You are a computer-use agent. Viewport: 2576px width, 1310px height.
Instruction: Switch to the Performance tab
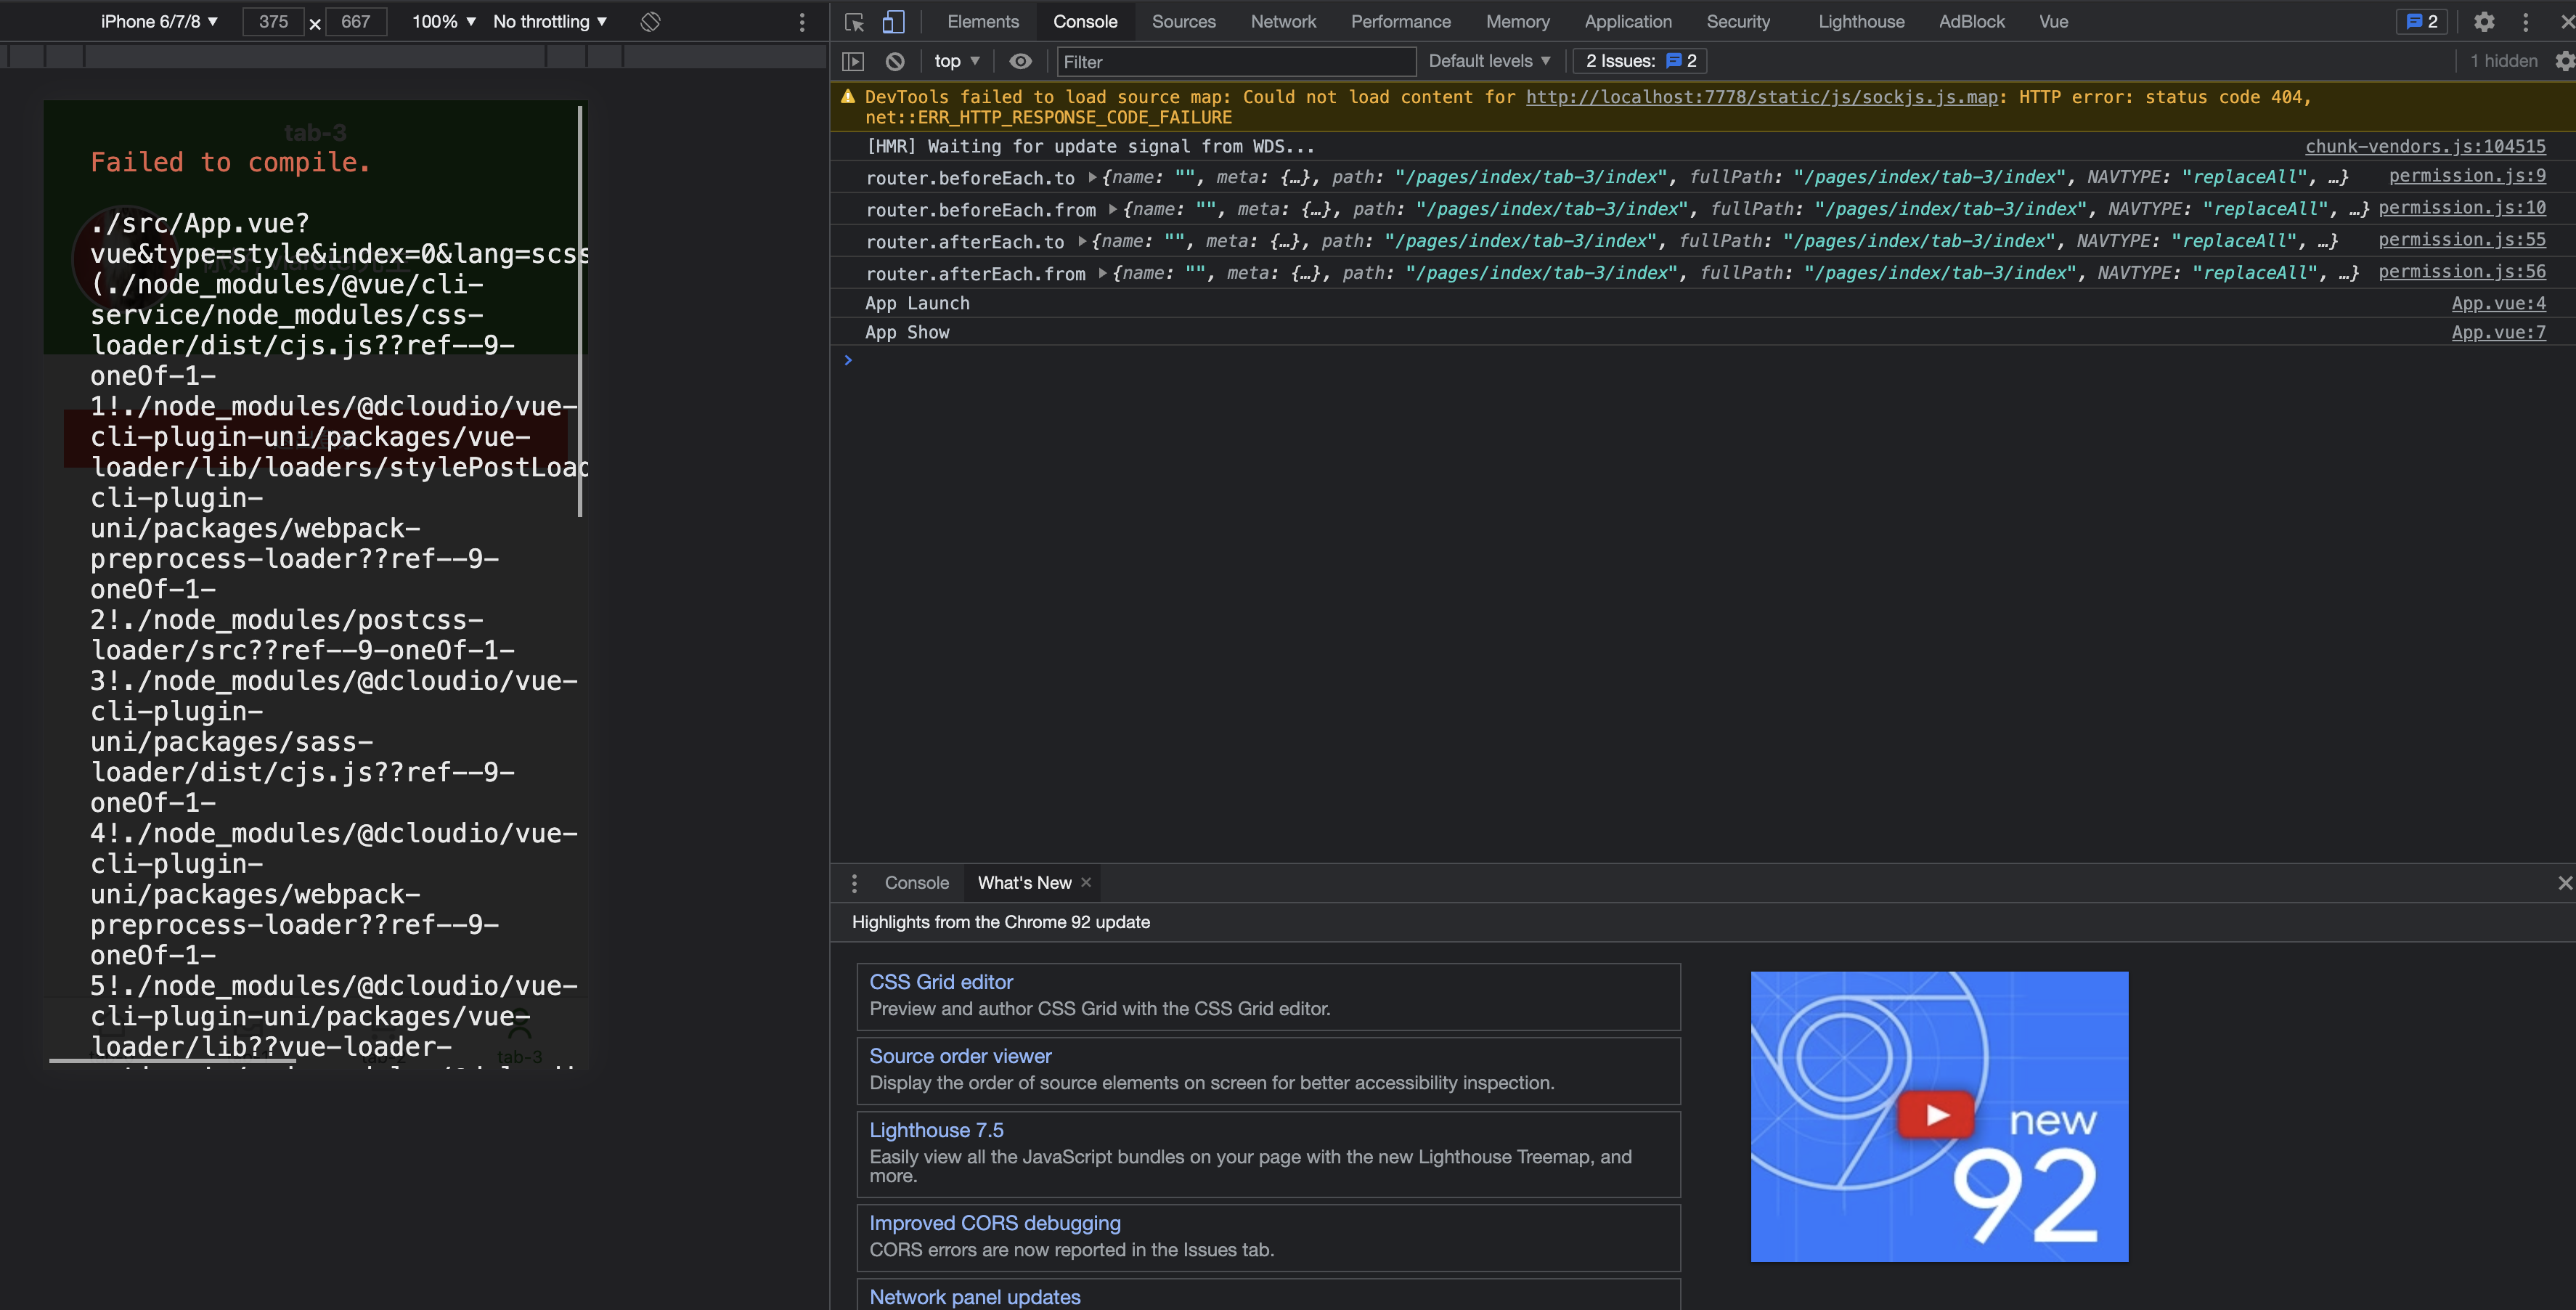1400,22
